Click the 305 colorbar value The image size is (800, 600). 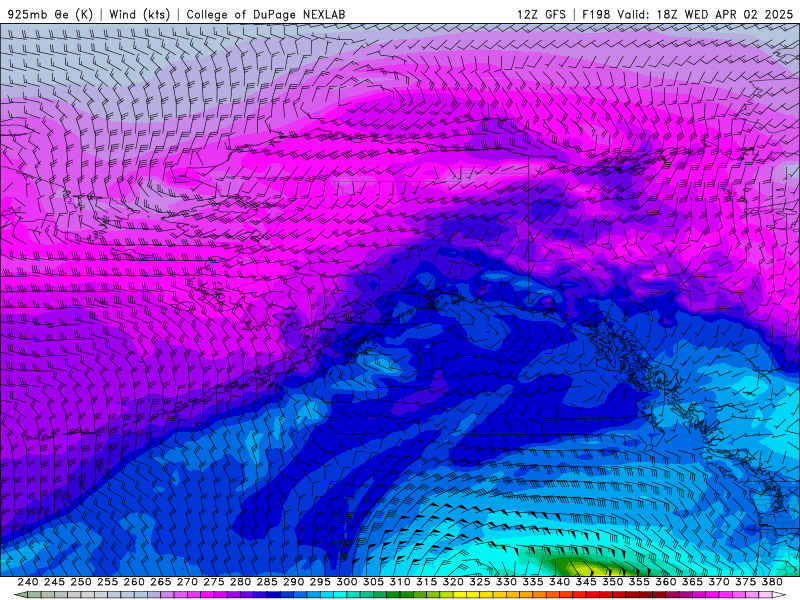tap(373, 582)
